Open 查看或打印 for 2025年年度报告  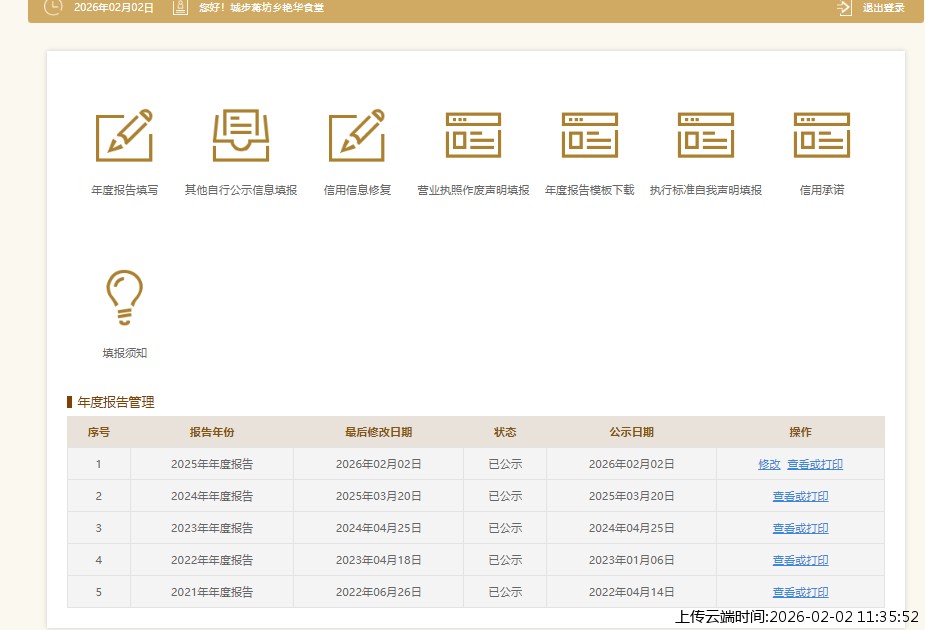click(x=814, y=464)
